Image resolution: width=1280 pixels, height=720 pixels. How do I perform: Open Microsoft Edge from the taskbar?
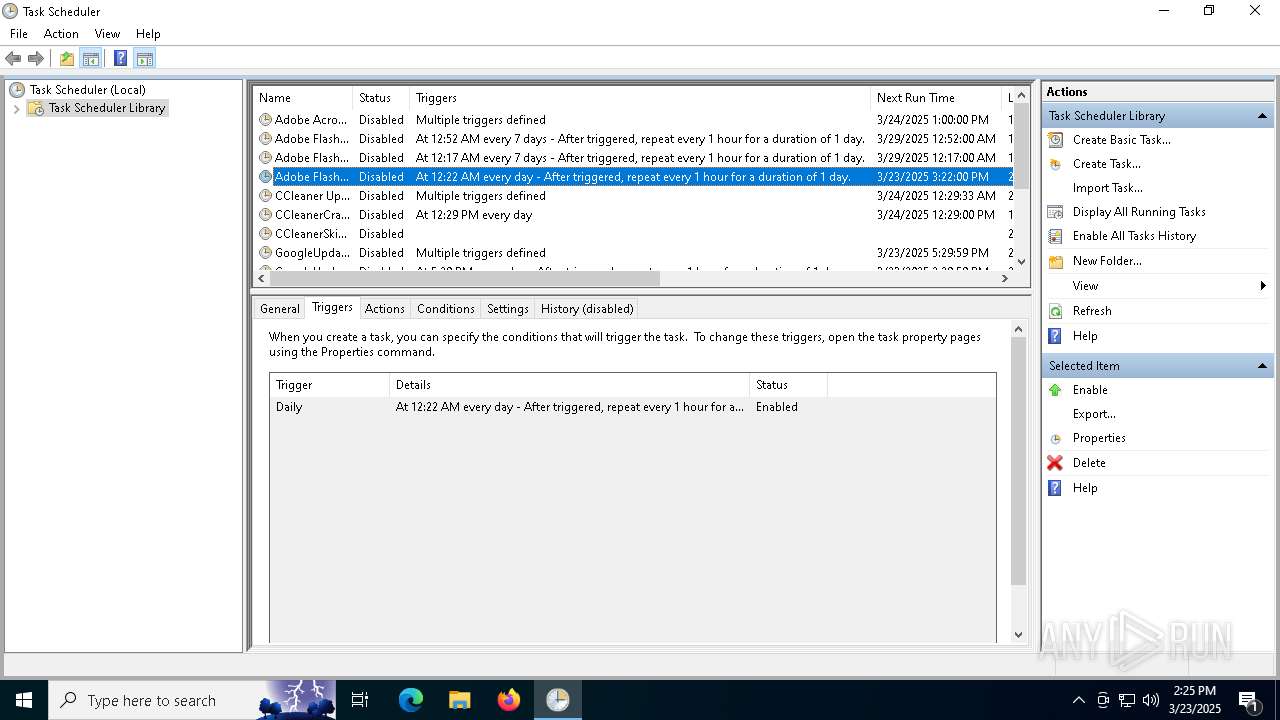tap(411, 700)
